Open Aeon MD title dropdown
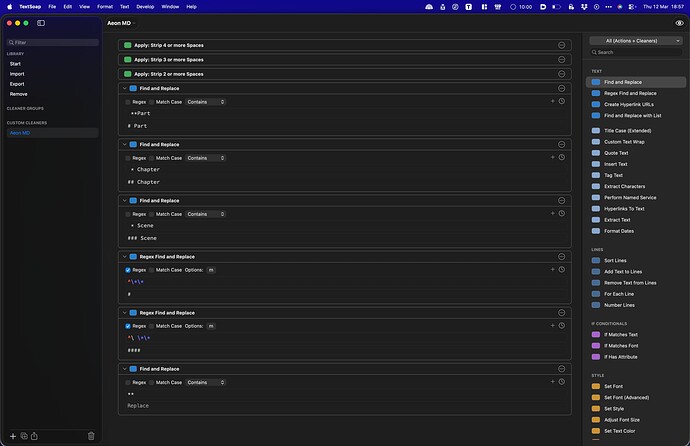Image resolution: width=690 pixels, height=446 pixels. 121,23
